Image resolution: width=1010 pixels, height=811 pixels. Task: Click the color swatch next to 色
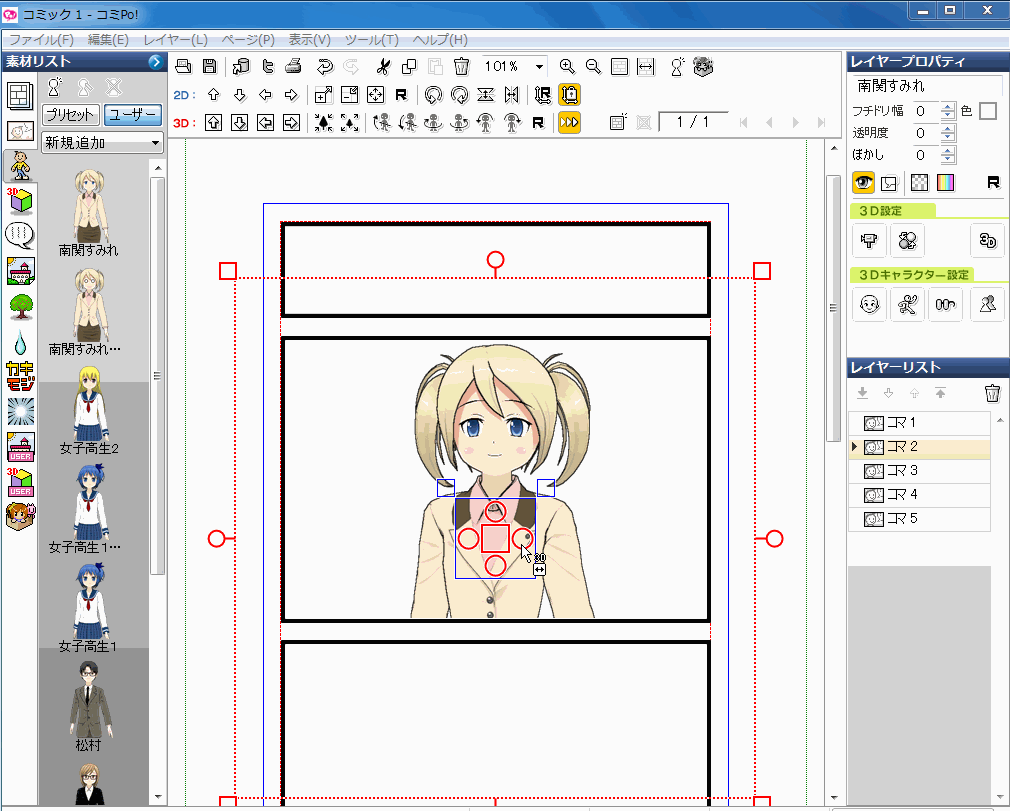[x=988, y=111]
